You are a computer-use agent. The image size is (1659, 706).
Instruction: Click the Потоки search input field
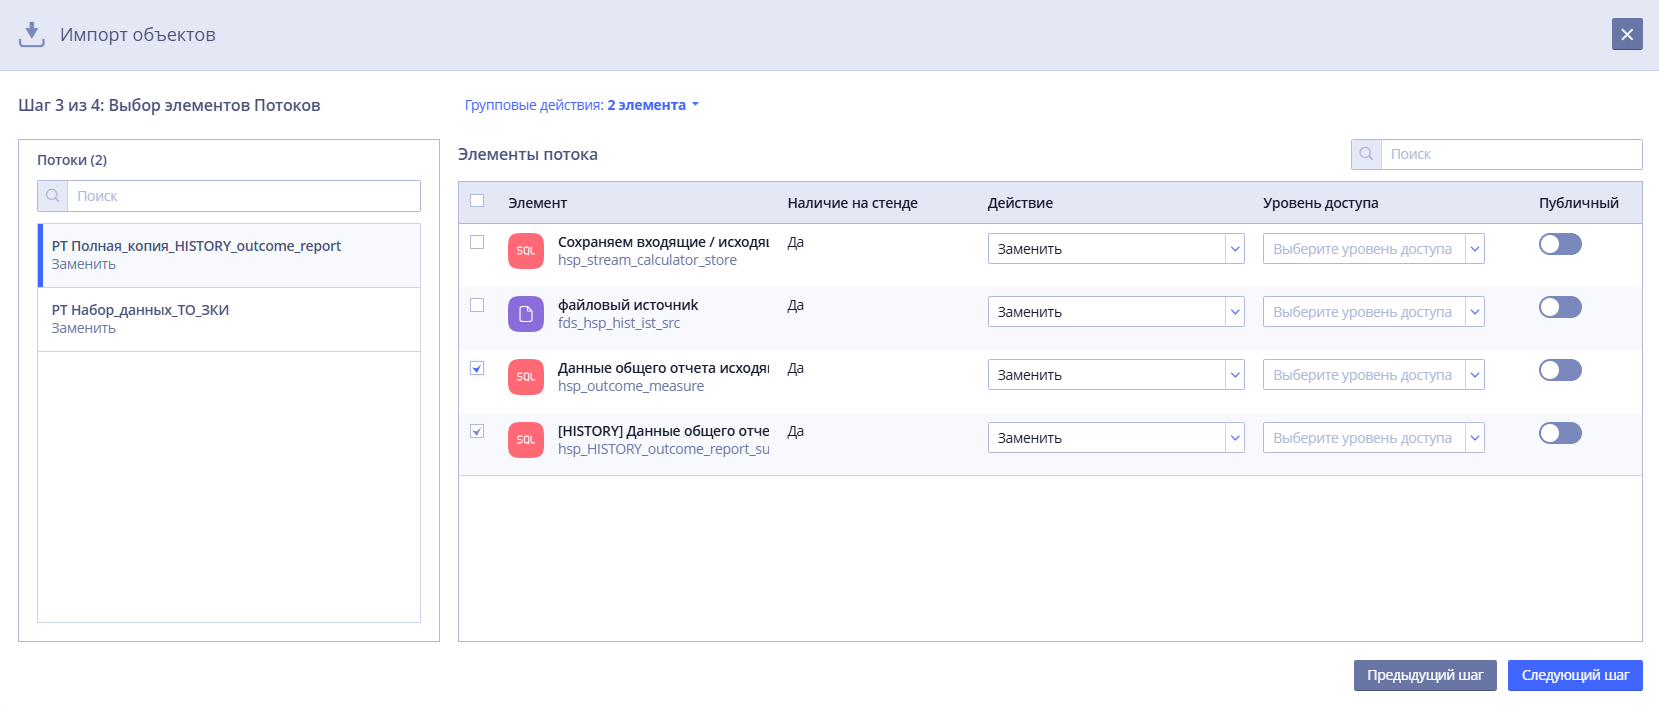pyautogui.click(x=244, y=196)
